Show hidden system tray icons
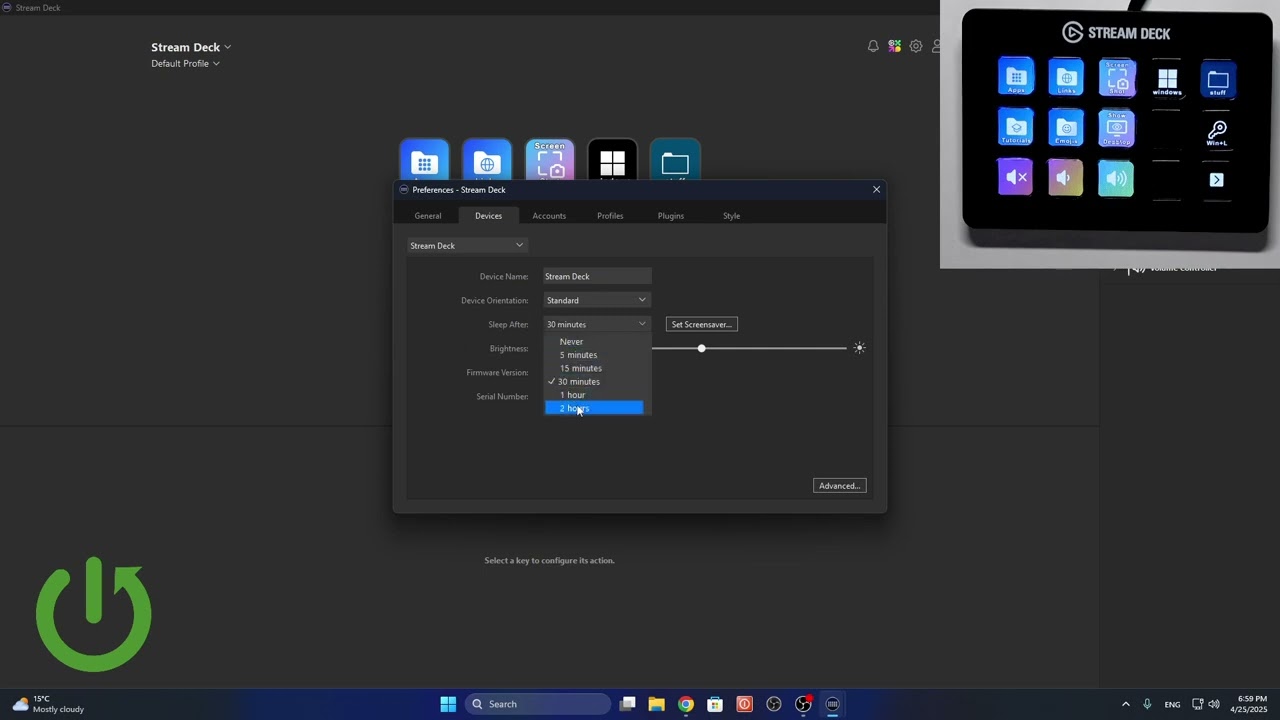 (x=1125, y=704)
